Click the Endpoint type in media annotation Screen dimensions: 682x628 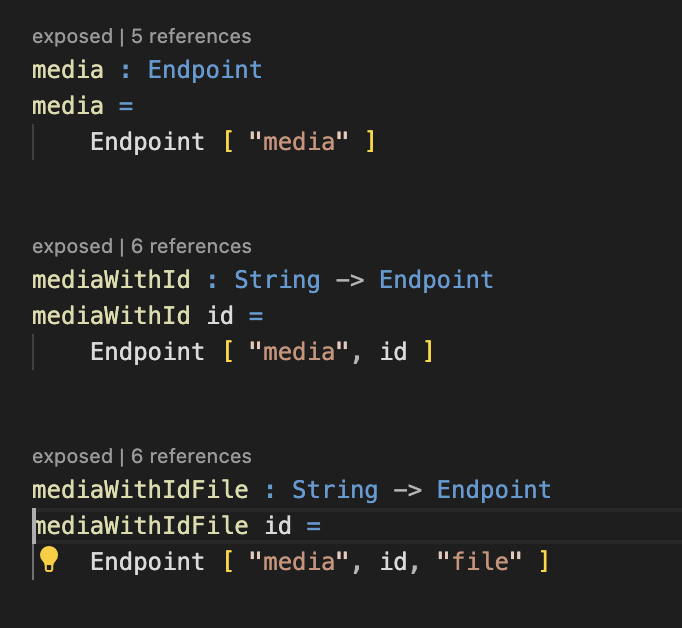(205, 70)
